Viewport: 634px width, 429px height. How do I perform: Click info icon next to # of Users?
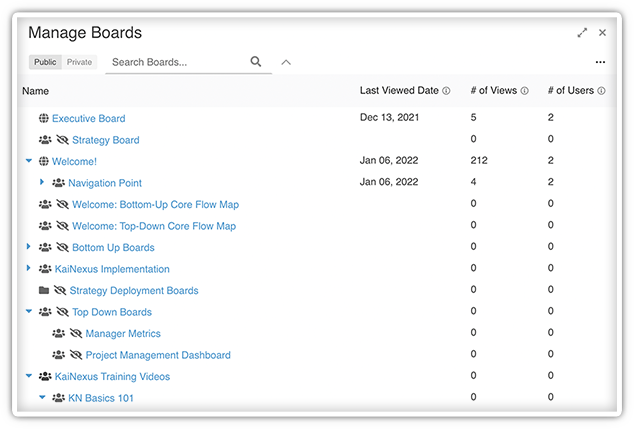point(601,91)
